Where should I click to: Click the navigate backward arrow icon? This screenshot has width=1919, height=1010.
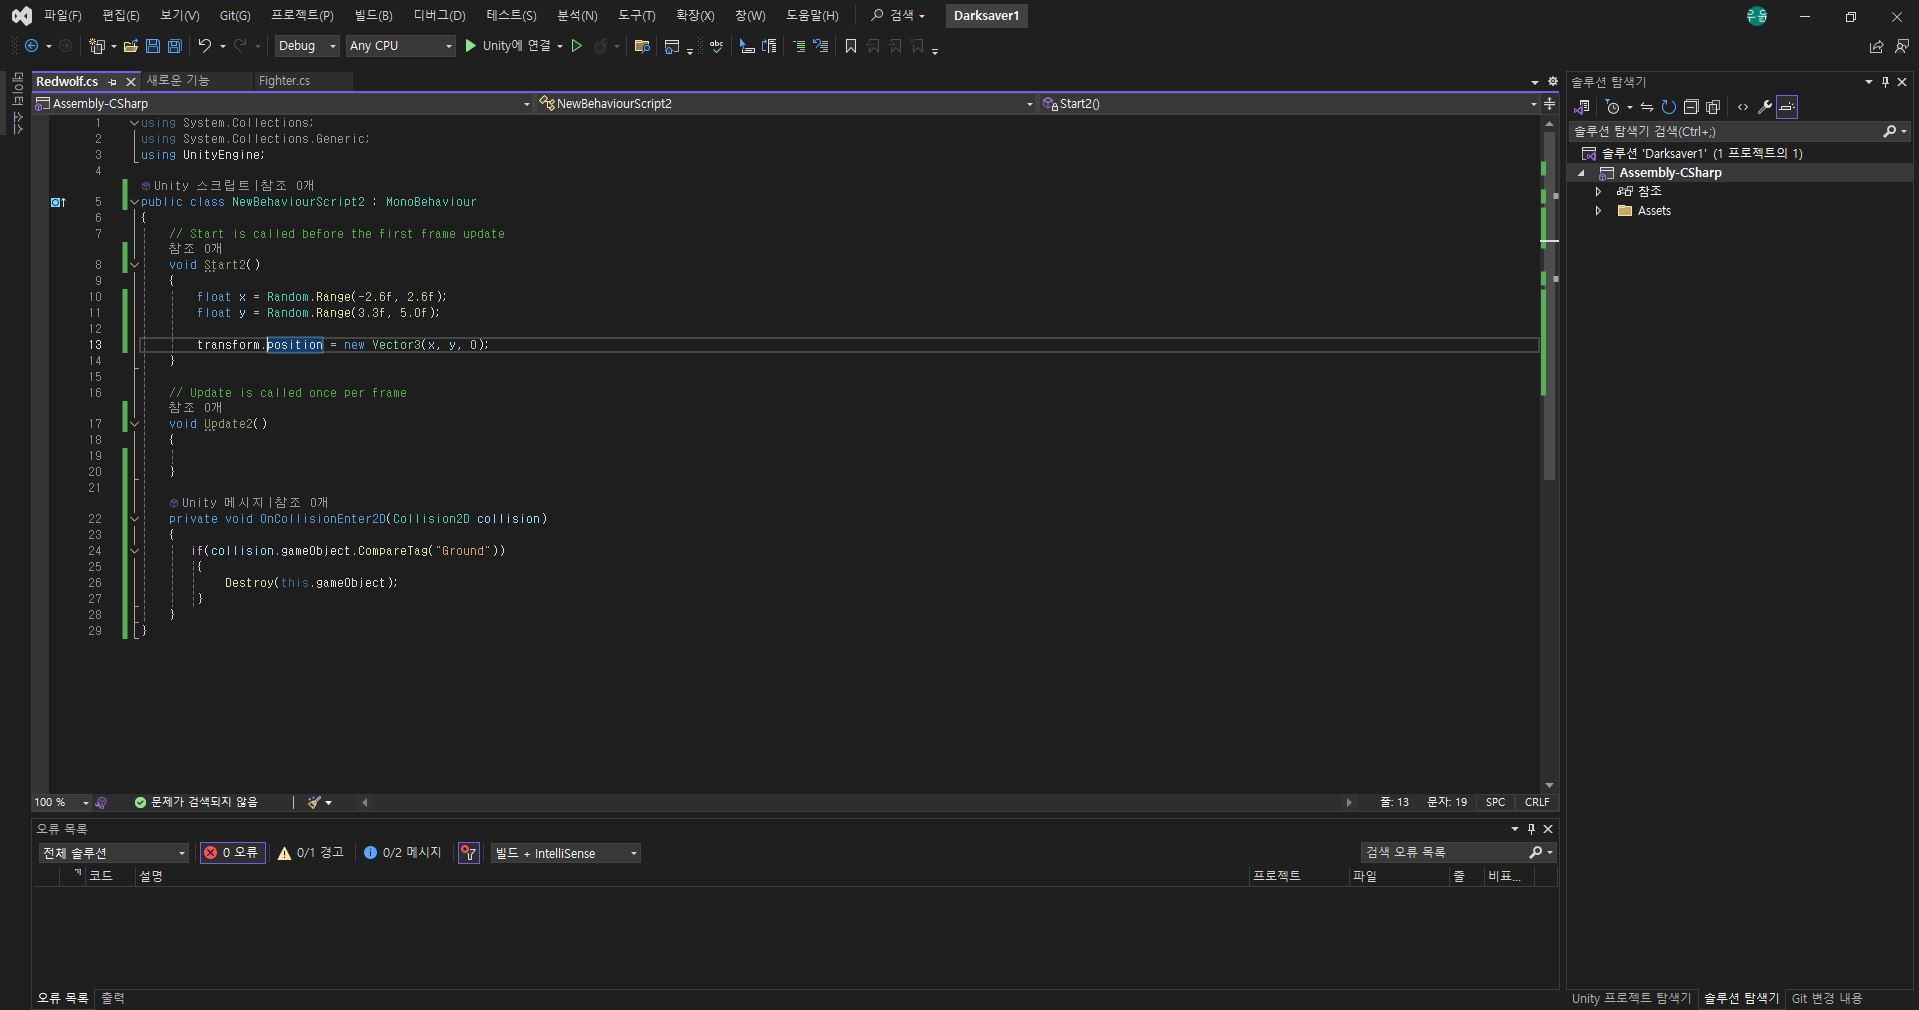coord(32,46)
